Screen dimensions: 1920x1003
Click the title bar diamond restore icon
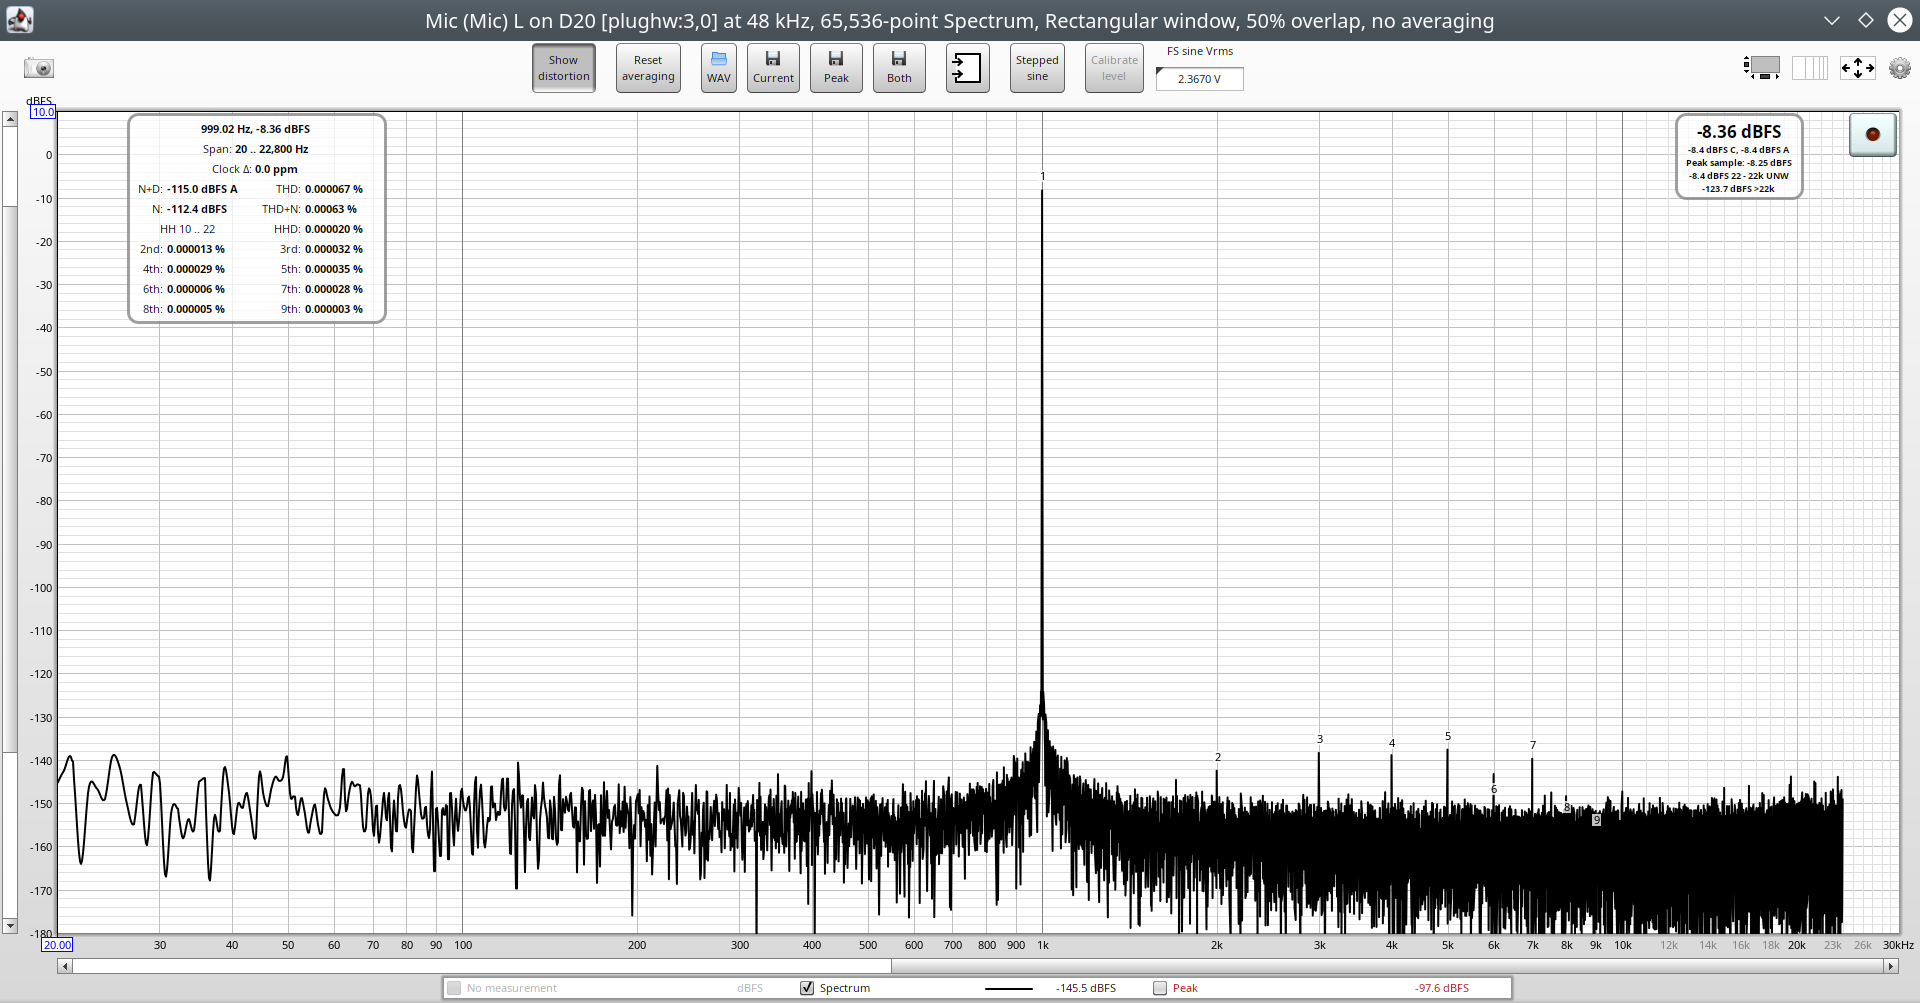pos(1866,20)
